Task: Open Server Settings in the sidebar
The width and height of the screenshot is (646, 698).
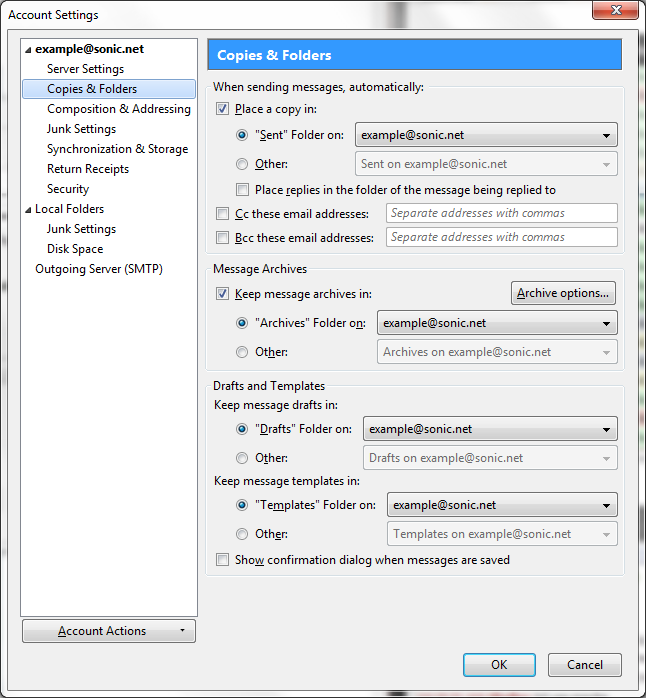Action: (85, 69)
